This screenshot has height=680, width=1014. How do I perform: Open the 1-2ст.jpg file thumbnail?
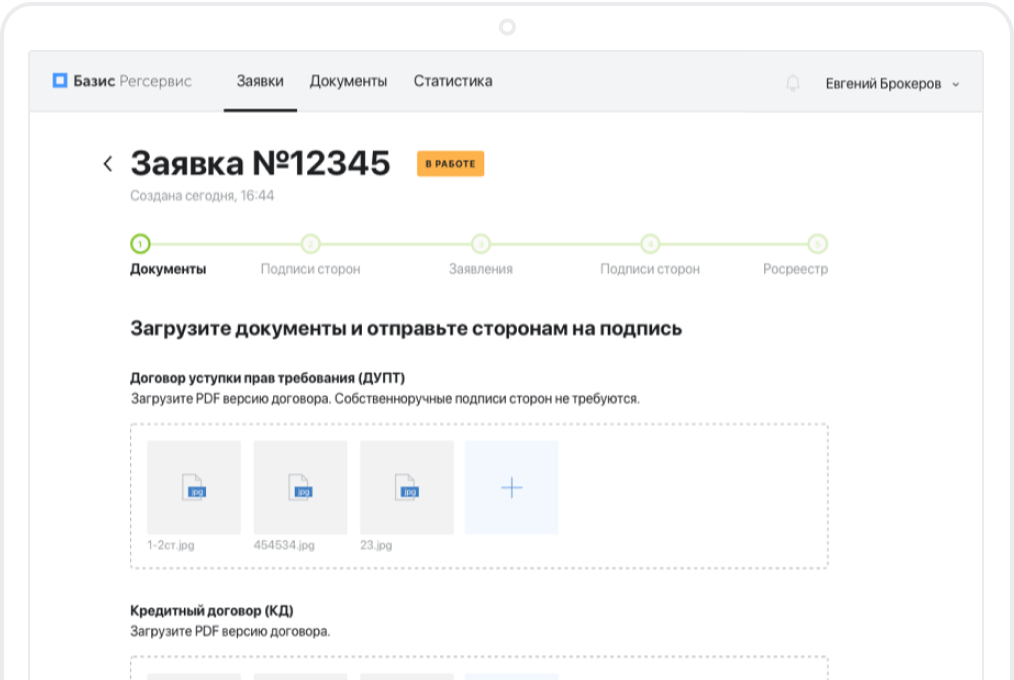[x=194, y=487]
